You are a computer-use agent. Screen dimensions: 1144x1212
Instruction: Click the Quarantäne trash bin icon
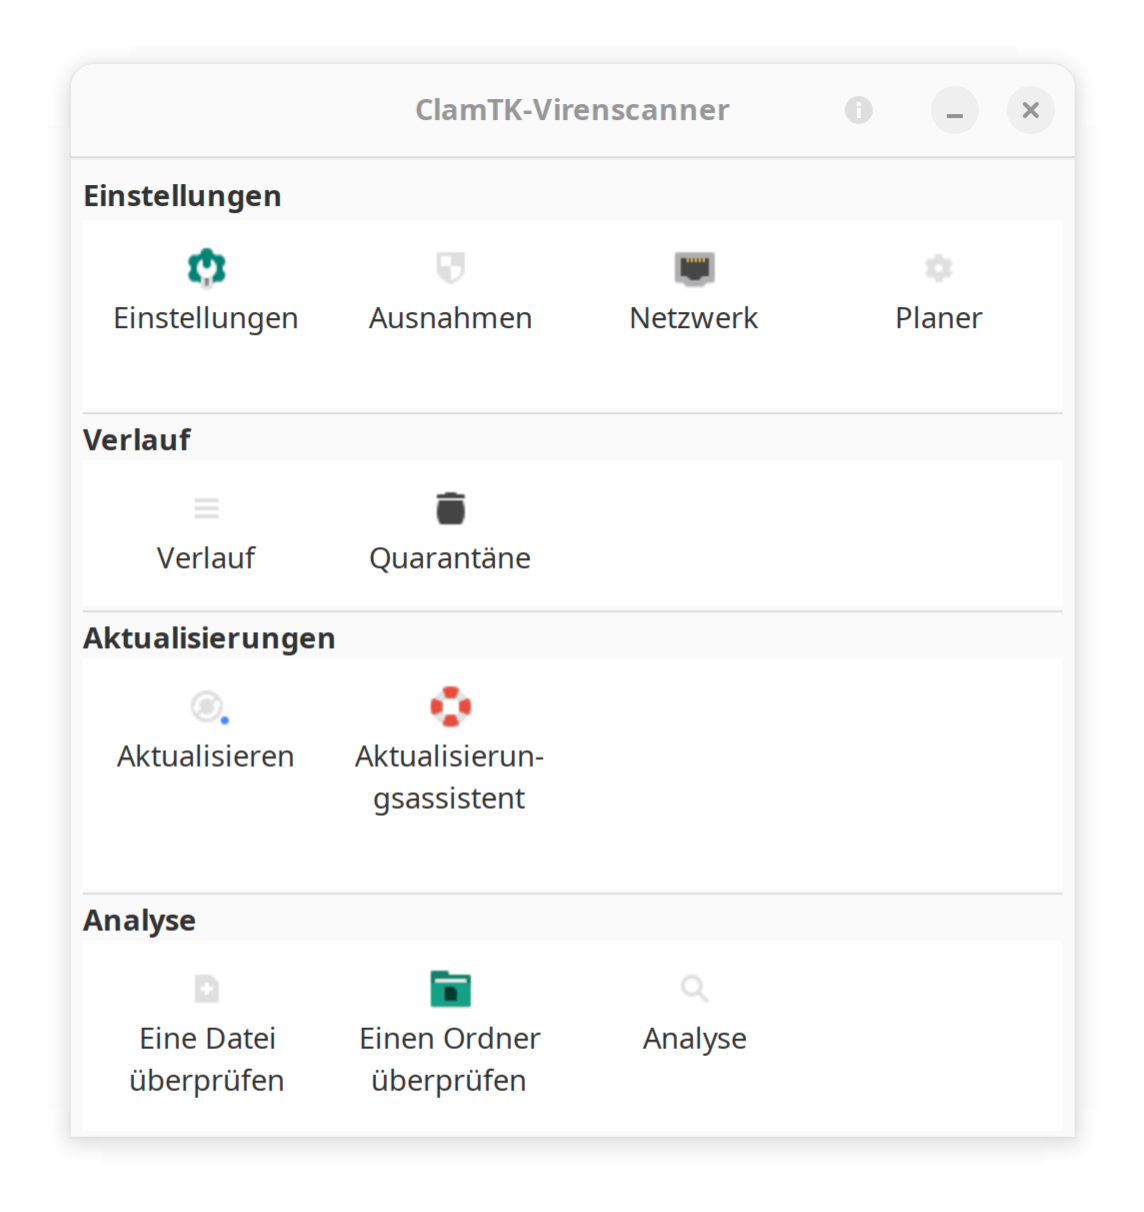point(451,508)
